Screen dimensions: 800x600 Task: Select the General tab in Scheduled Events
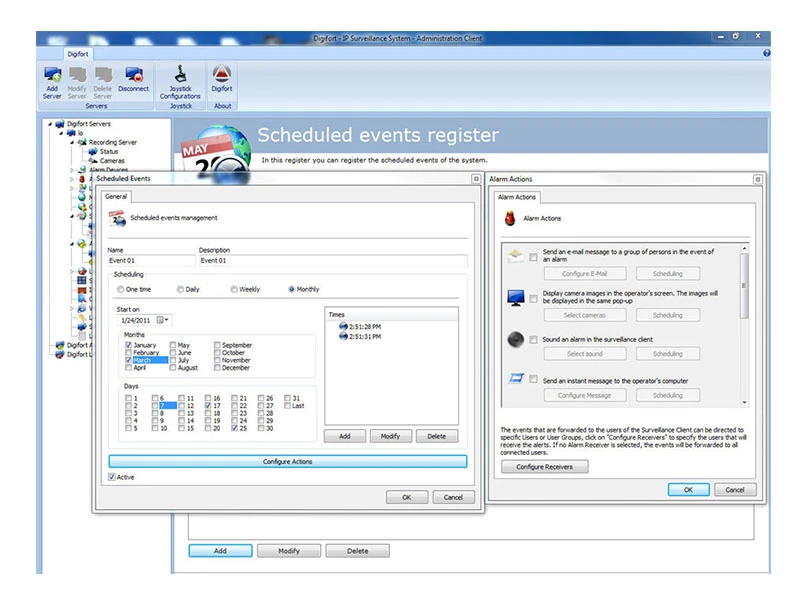(115, 196)
